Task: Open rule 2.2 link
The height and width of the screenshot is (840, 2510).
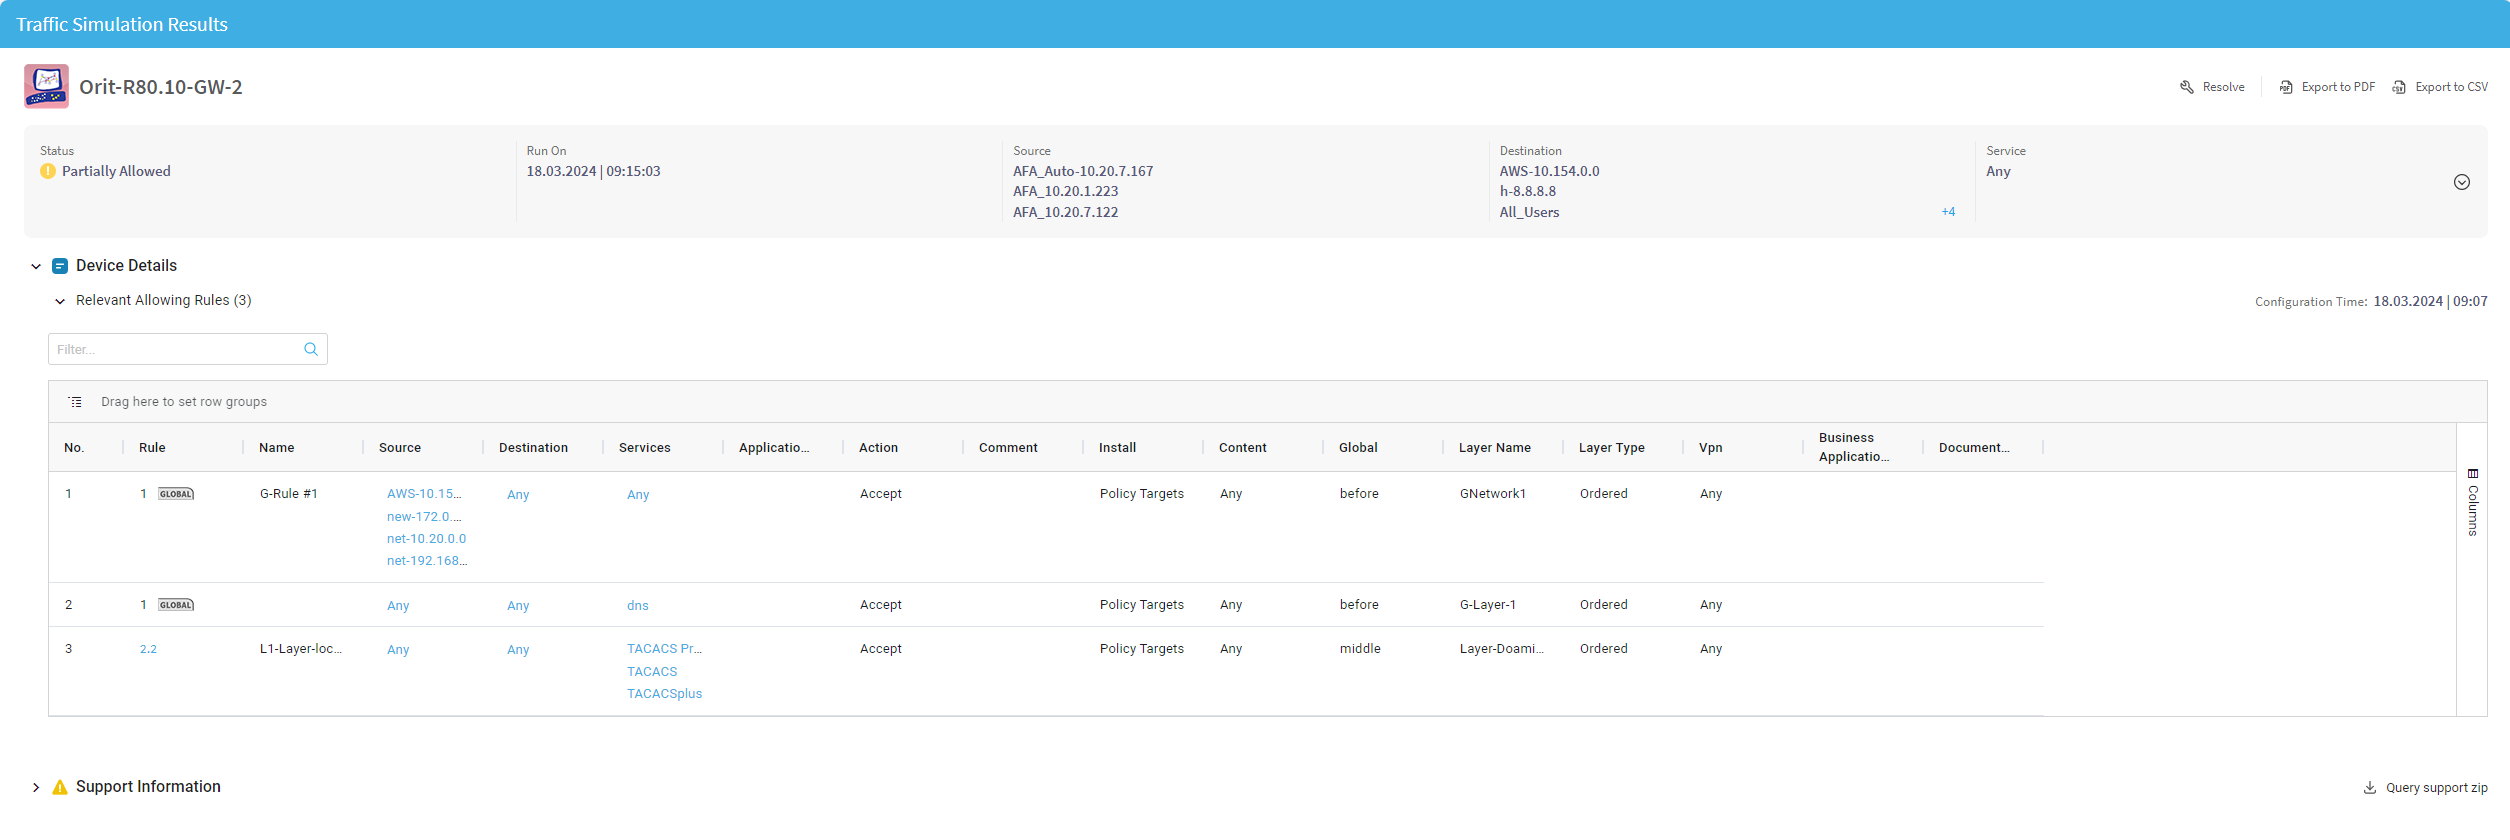Action: [x=148, y=650]
